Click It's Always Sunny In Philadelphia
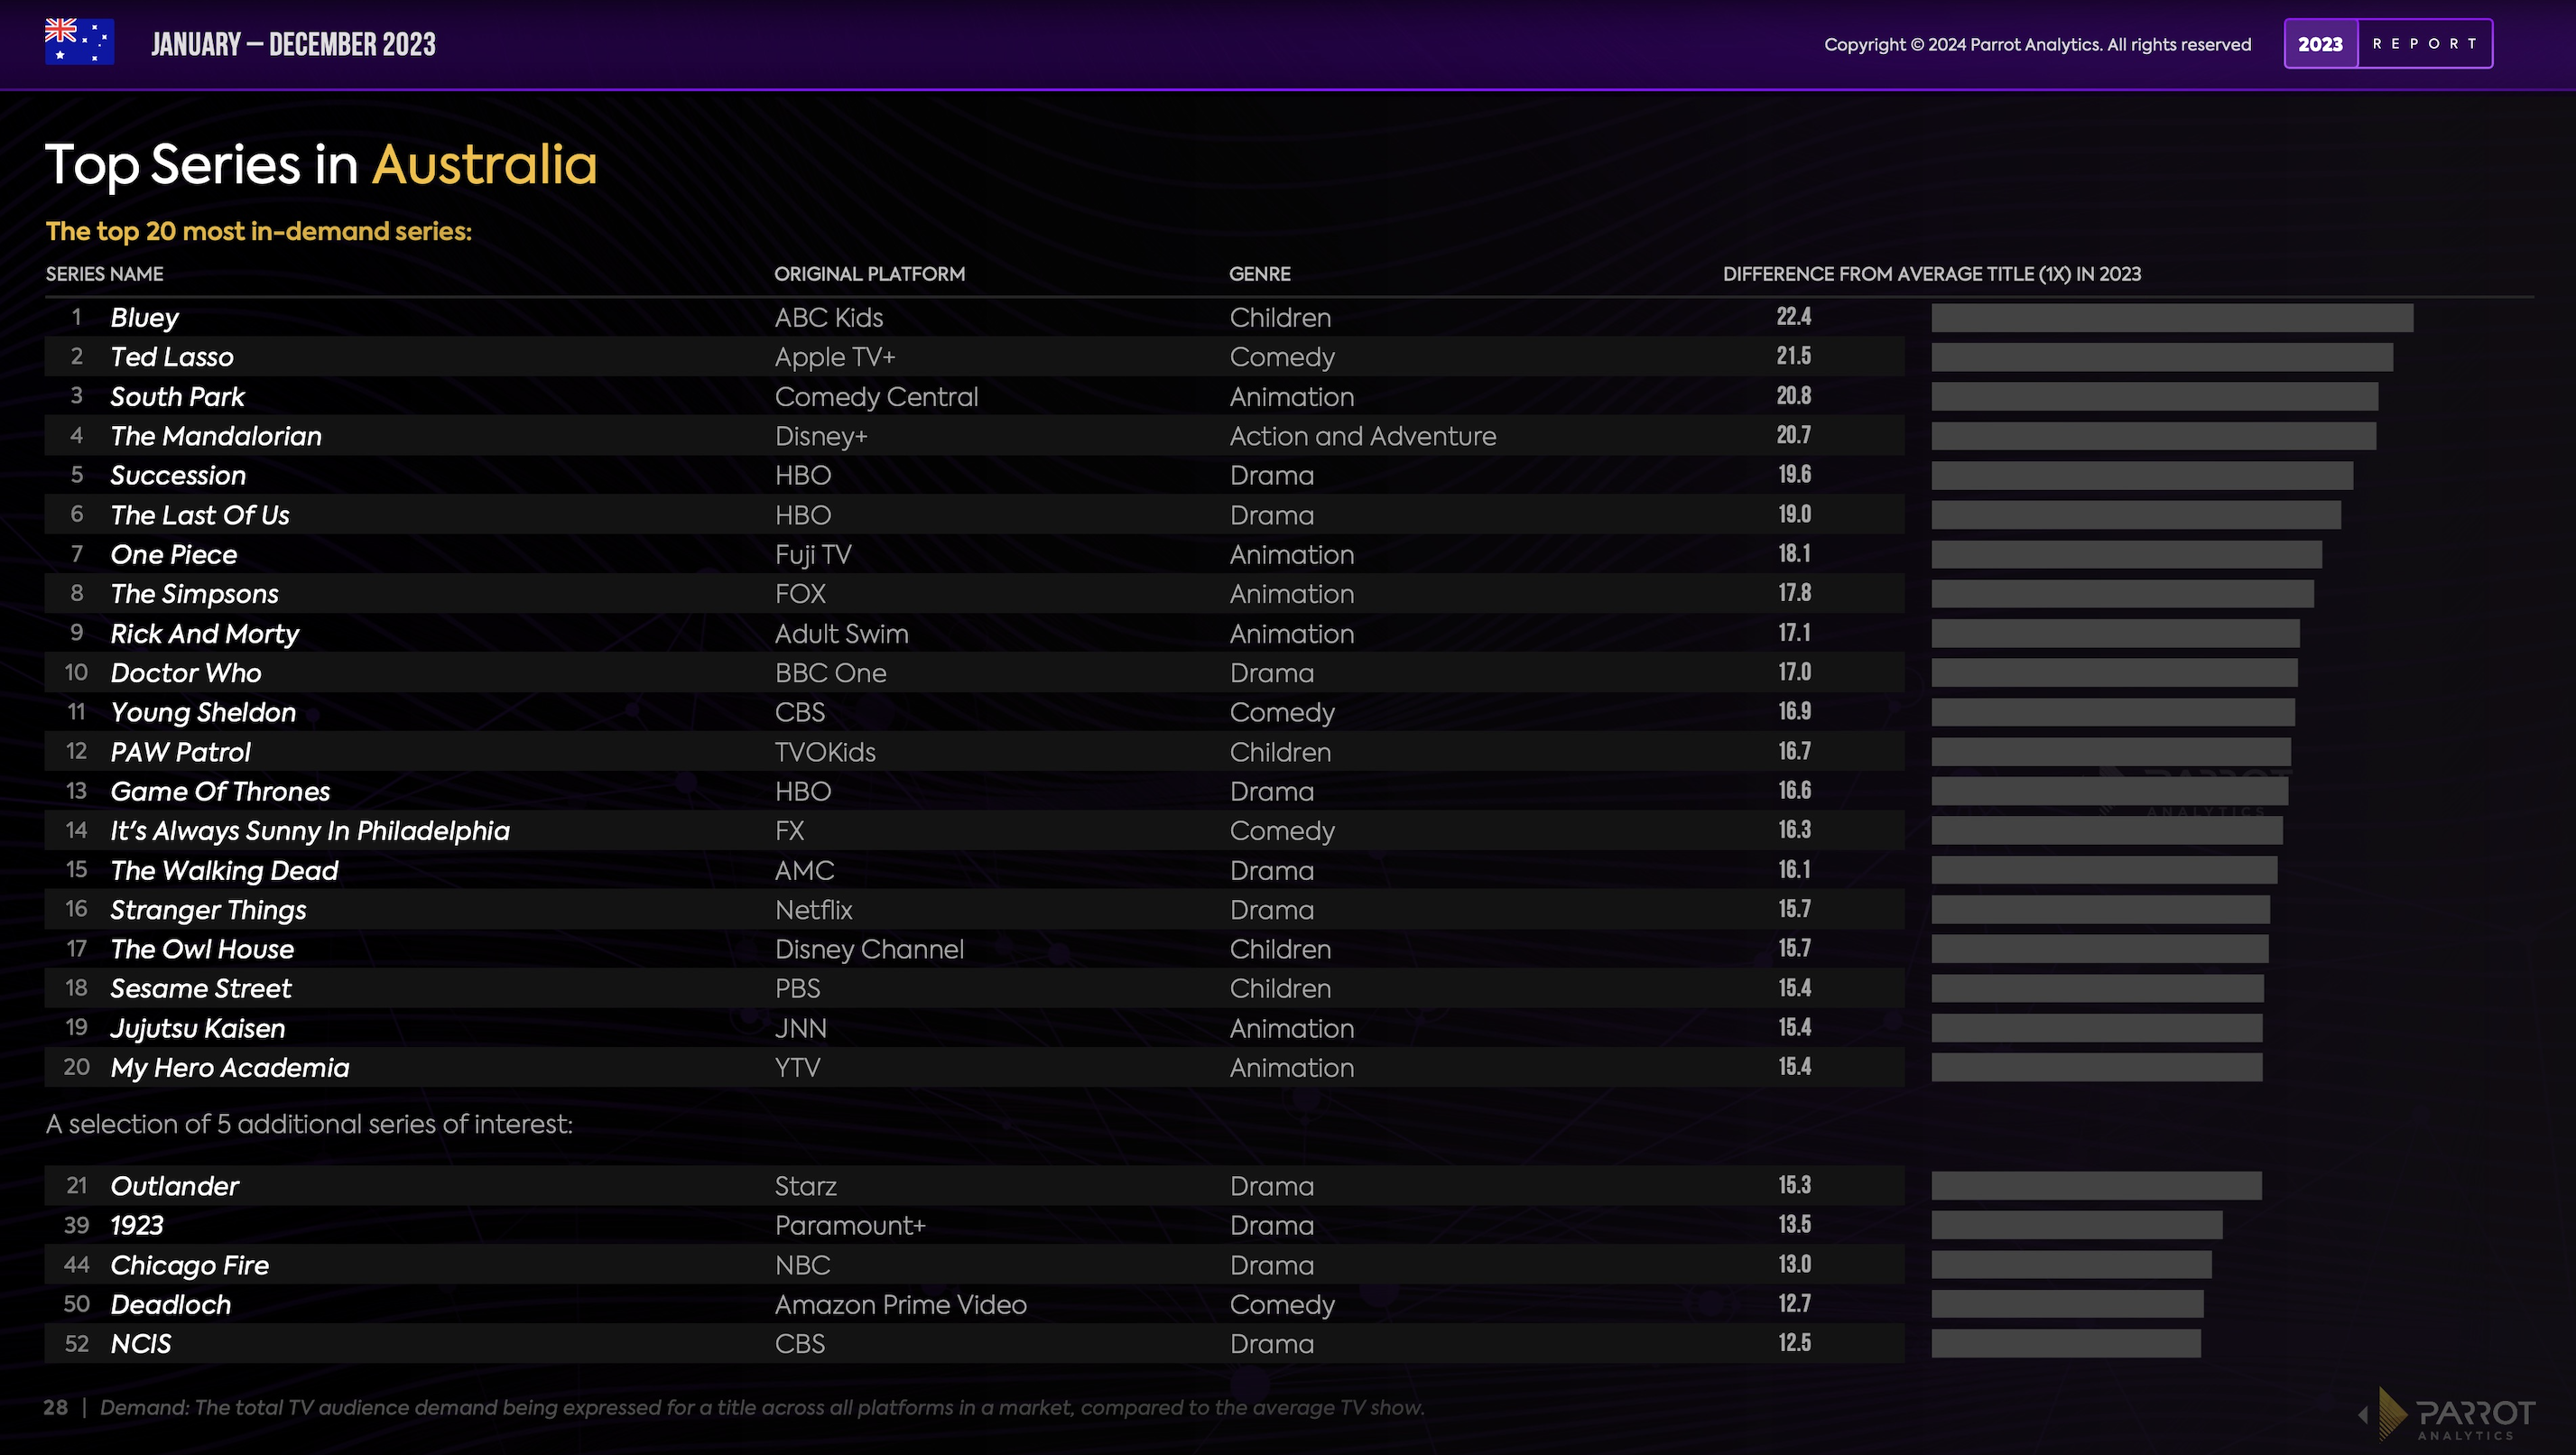Viewport: 2576px width, 1455px height. click(310, 831)
